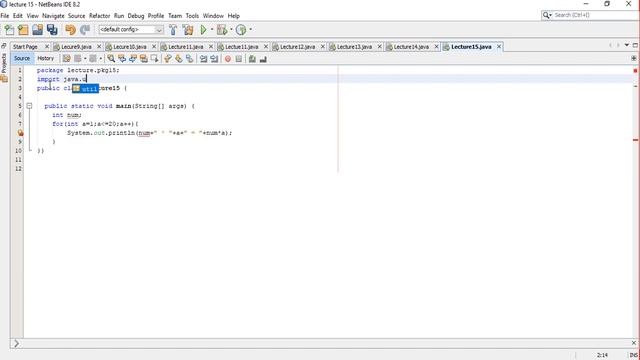640x360 pixels.
Task: Collapse the main method code fold
Action: coord(29,106)
